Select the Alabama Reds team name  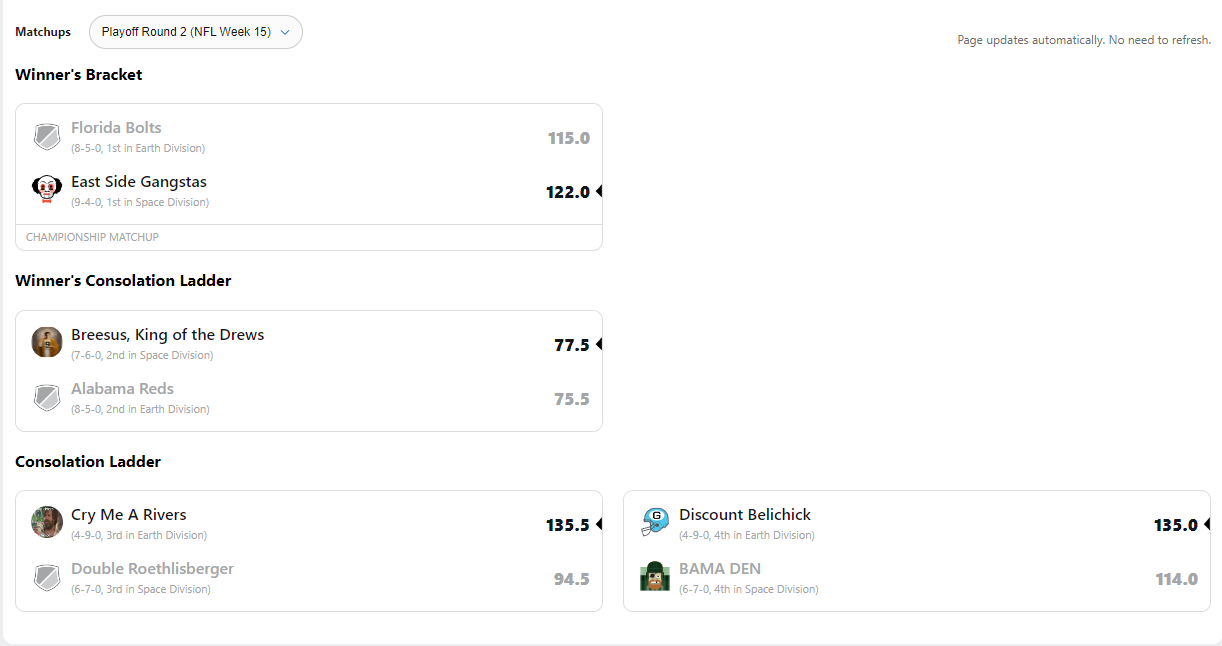122,389
